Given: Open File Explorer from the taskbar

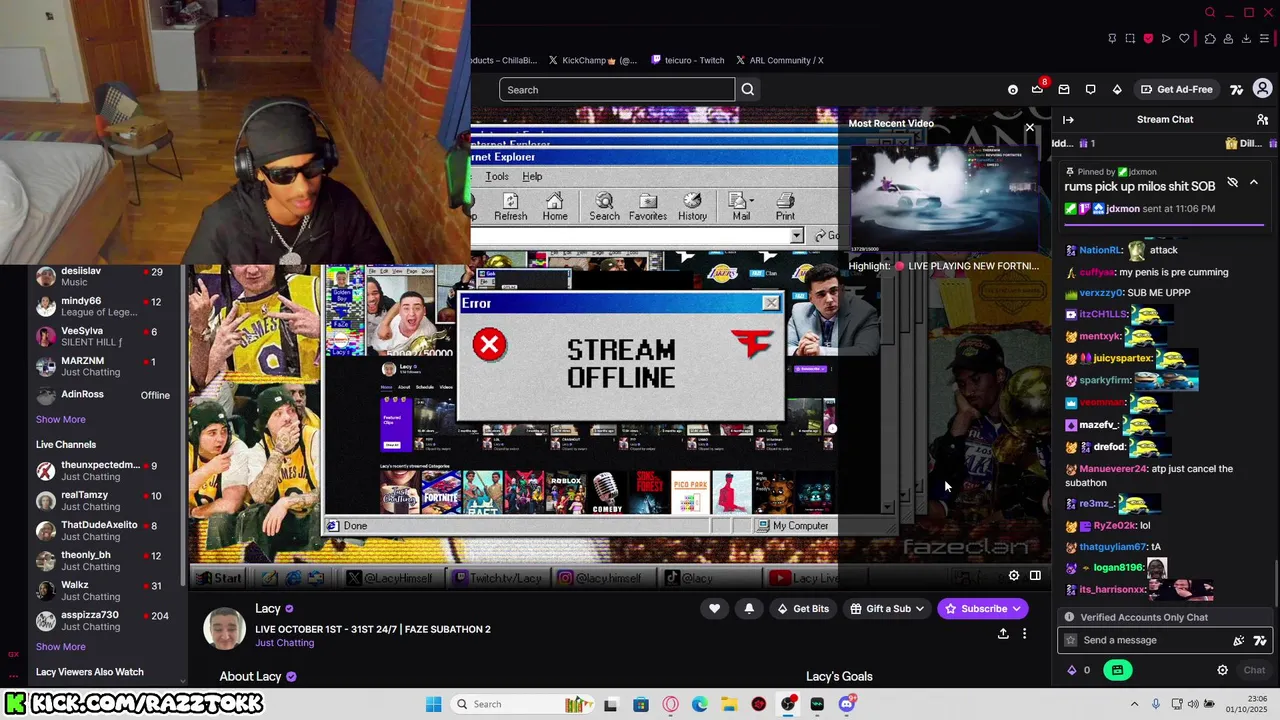Looking at the screenshot, I should click(729, 704).
